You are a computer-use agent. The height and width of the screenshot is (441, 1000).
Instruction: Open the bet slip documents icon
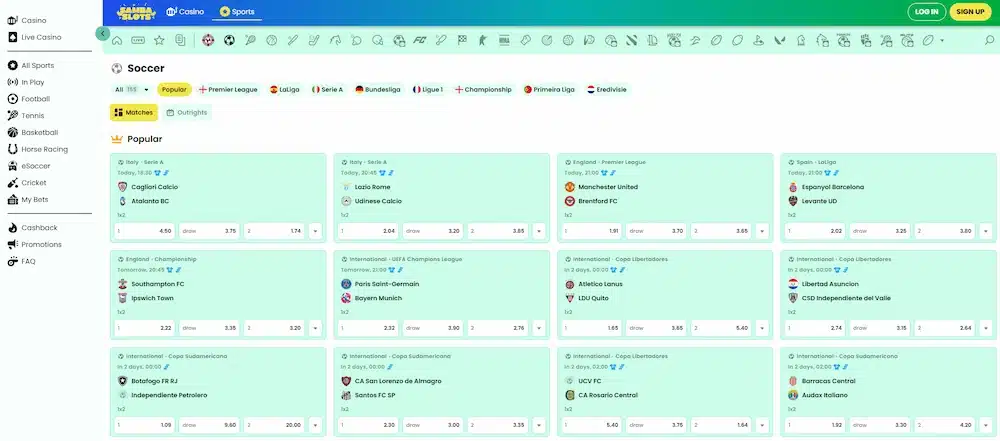tap(180, 40)
